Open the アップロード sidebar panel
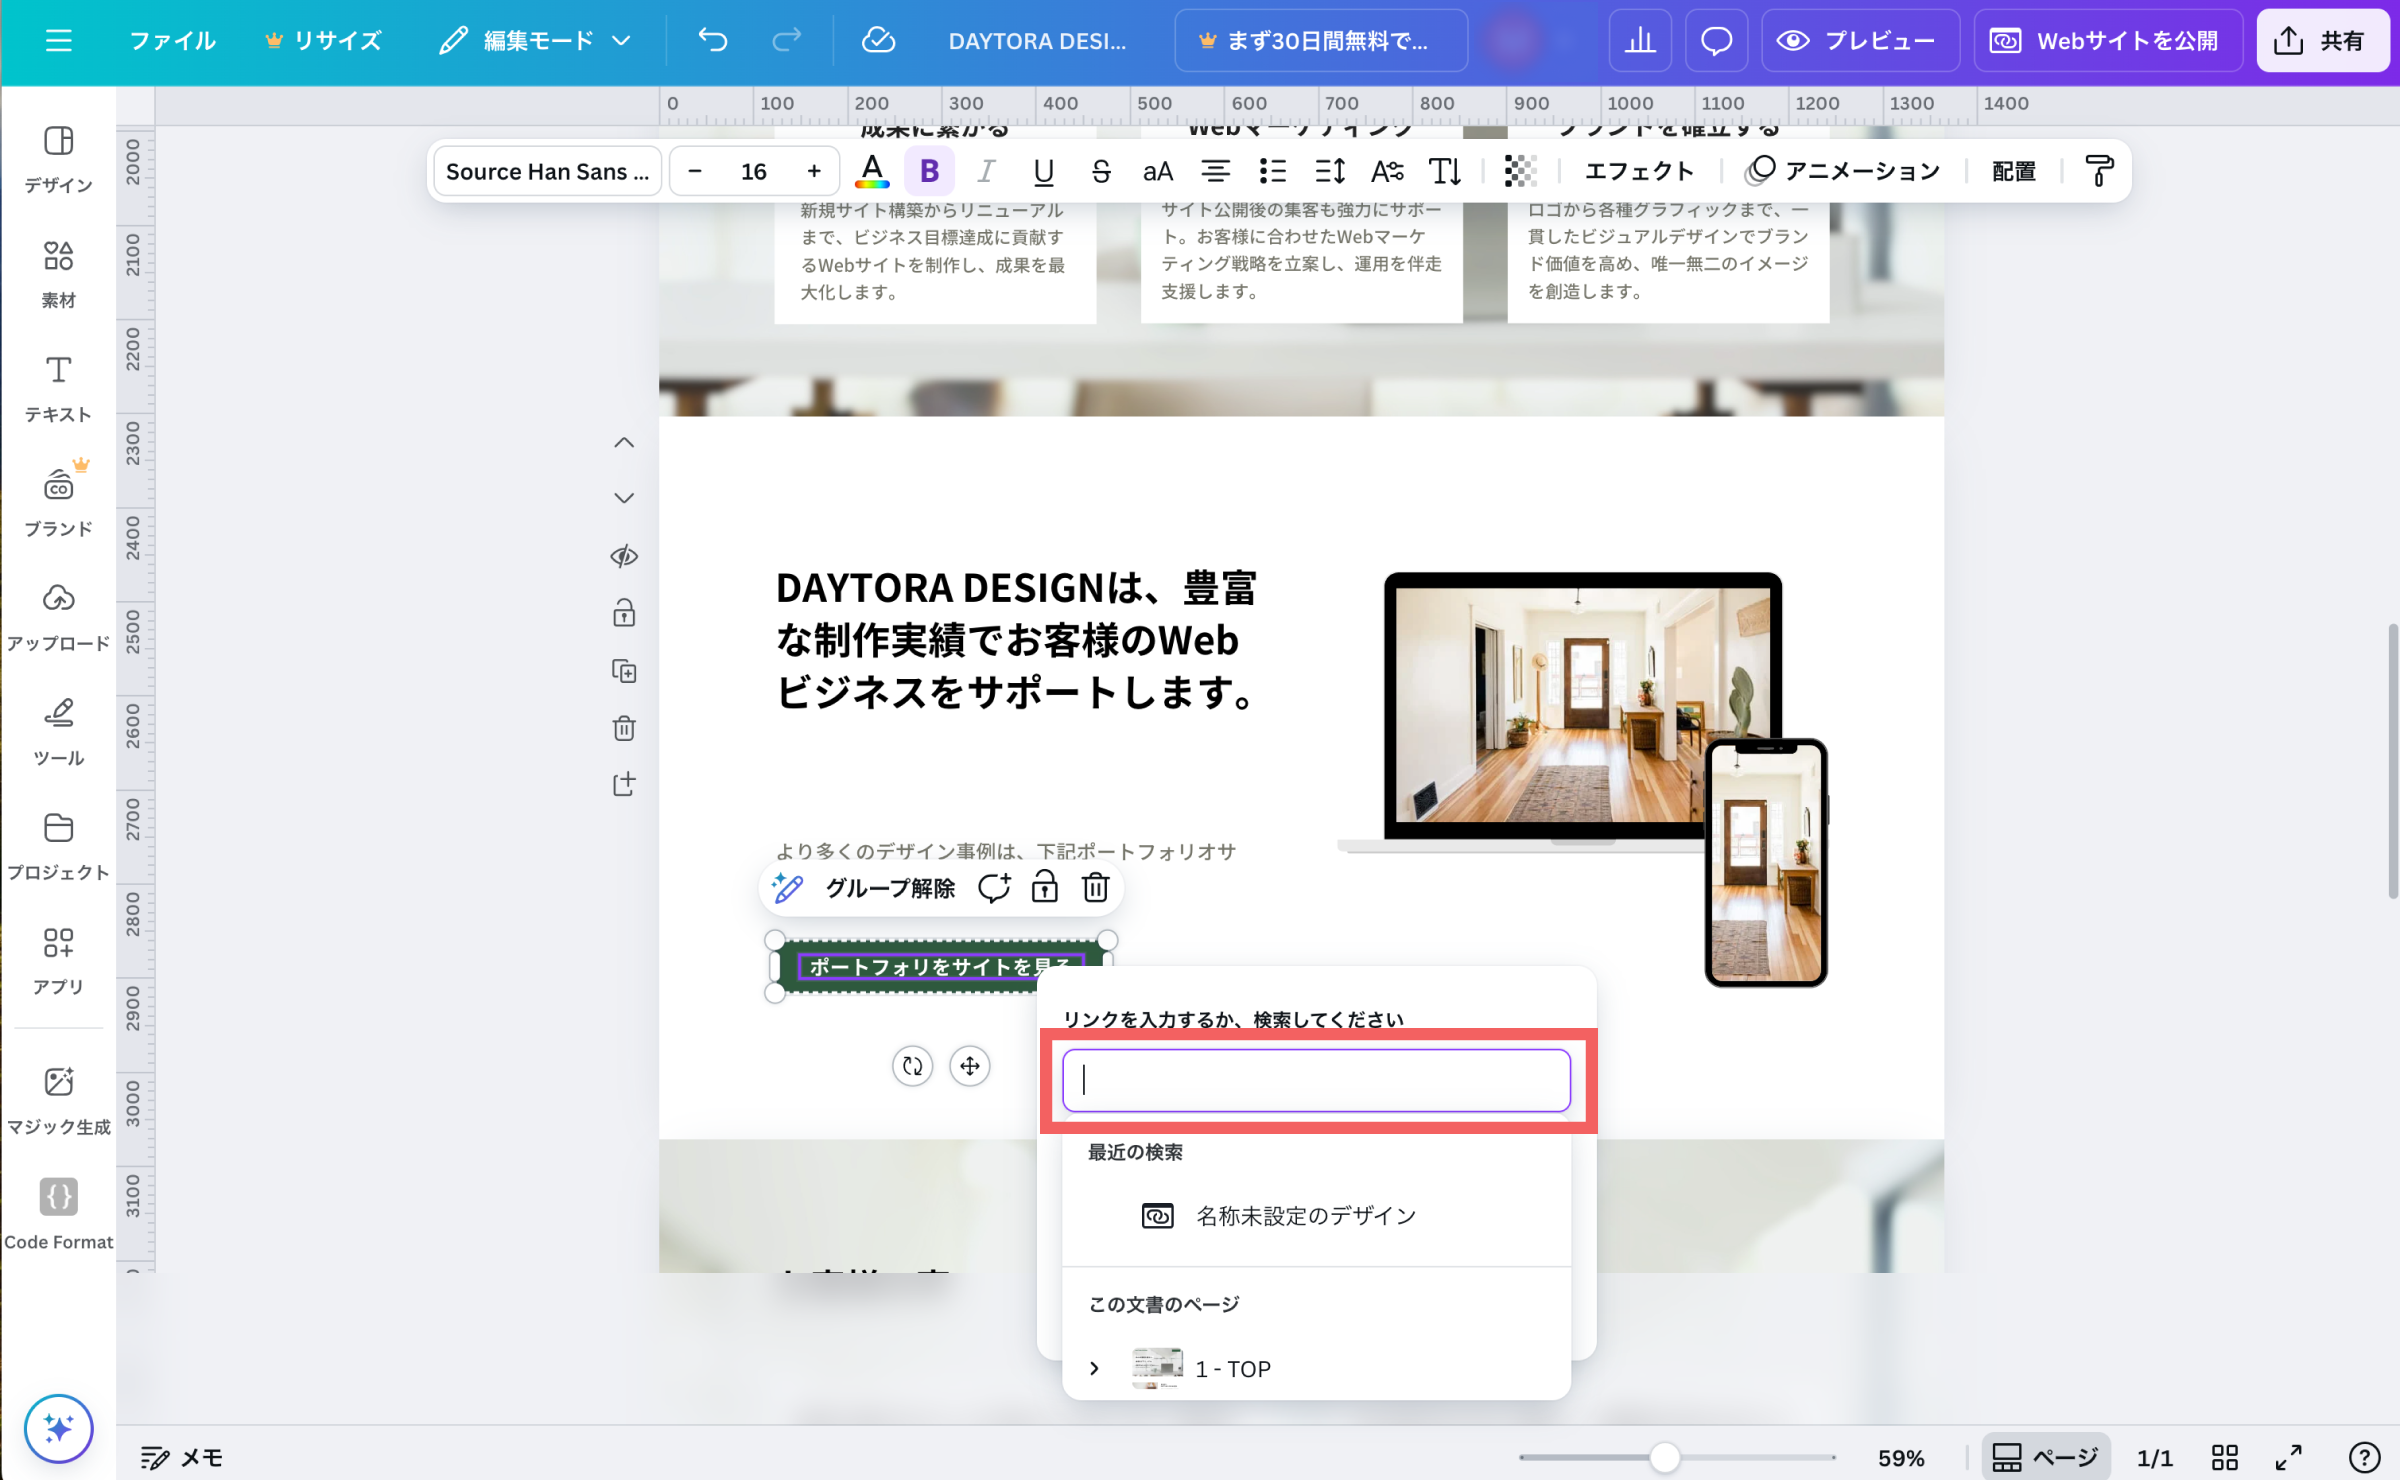The height and width of the screenshot is (1480, 2400). click(x=58, y=618)
